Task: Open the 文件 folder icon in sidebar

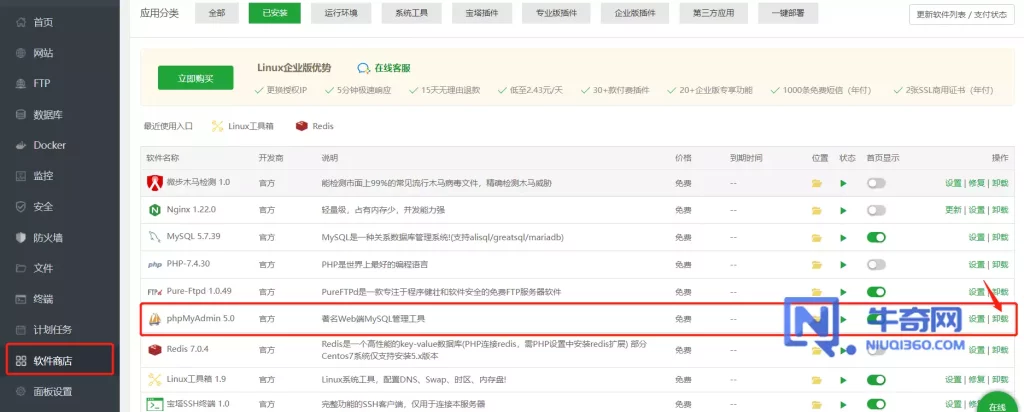Action: click(21, 268)
